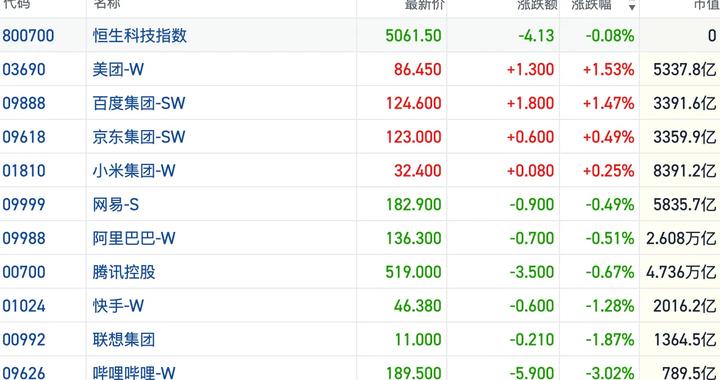This screenshot has height=380, width=720.
Task: Click percentage +0.49%
Action: tap(608, 137)
